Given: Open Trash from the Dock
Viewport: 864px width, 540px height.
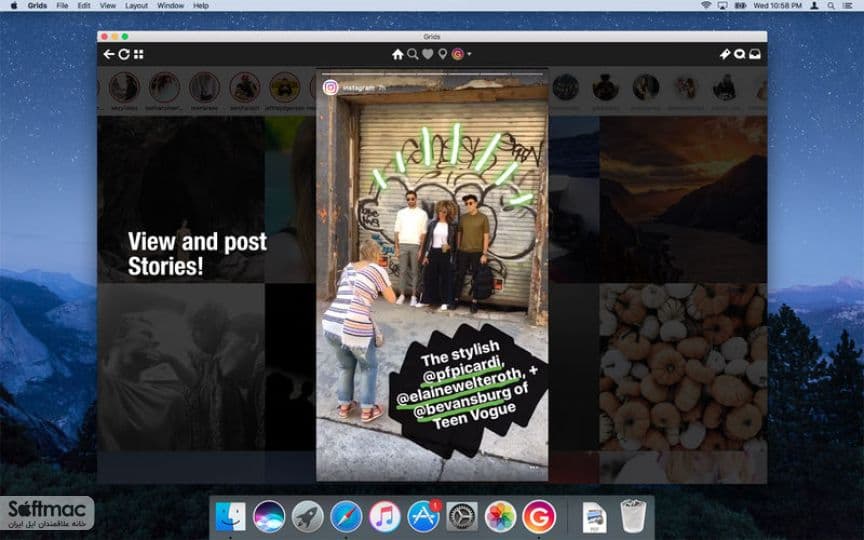Looking at the screenshot, I should (633, 516).
